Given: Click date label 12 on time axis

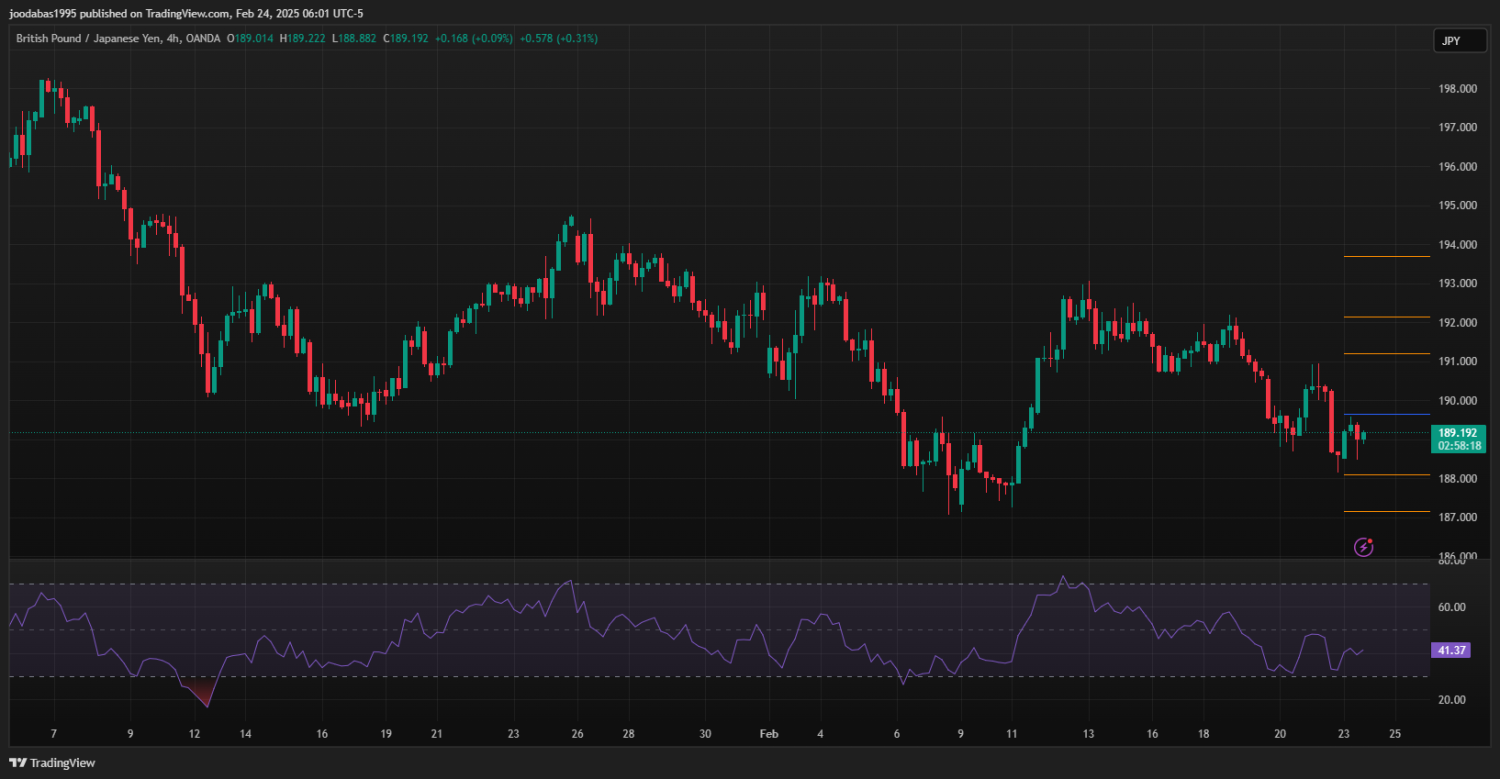Looking at the screenshot, I should 194,734.
